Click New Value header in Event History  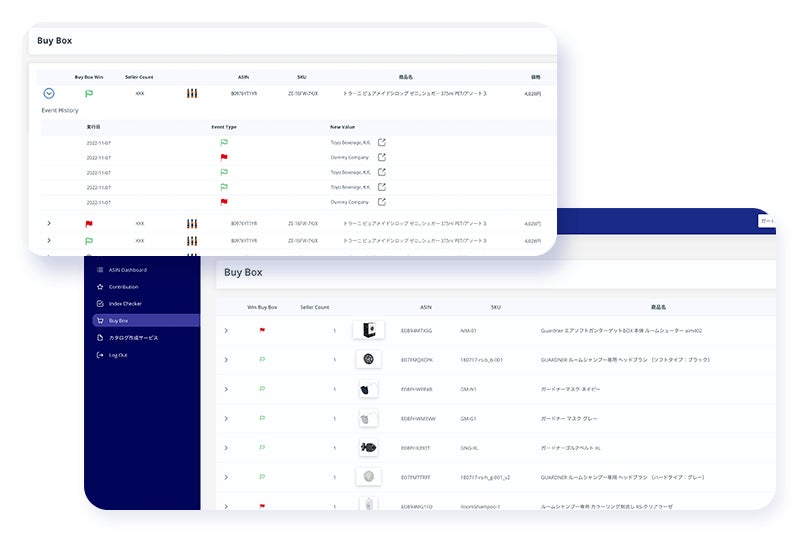tap(342, 127)
